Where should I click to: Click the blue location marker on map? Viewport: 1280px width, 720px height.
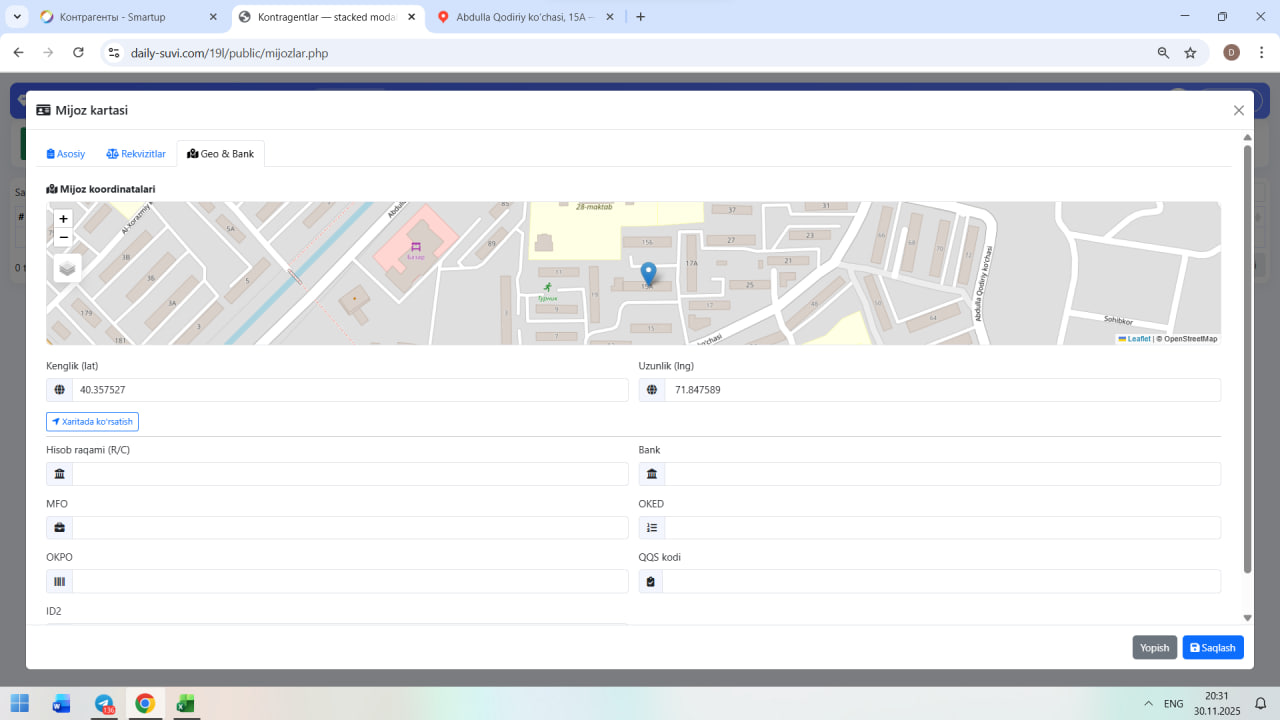(648, 274)
